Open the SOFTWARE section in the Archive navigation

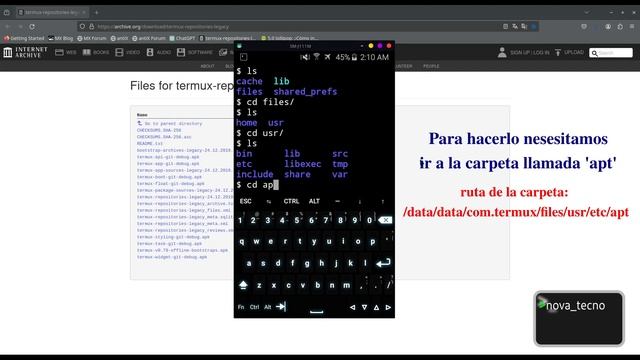tap(195, 52)
